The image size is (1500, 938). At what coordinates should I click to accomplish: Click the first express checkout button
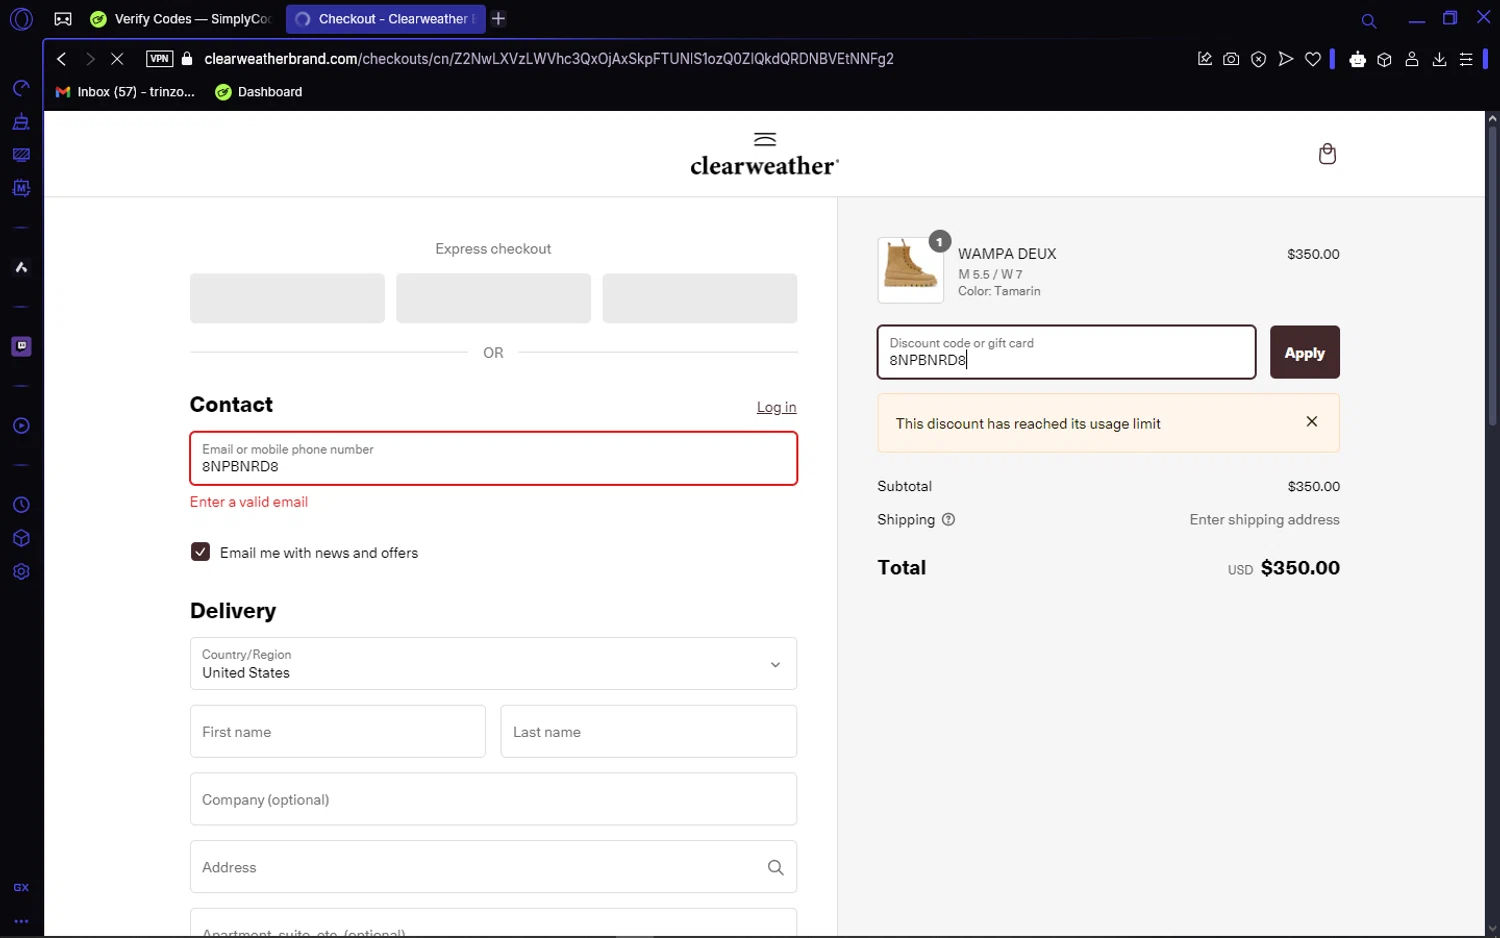(x=287, y=298)
